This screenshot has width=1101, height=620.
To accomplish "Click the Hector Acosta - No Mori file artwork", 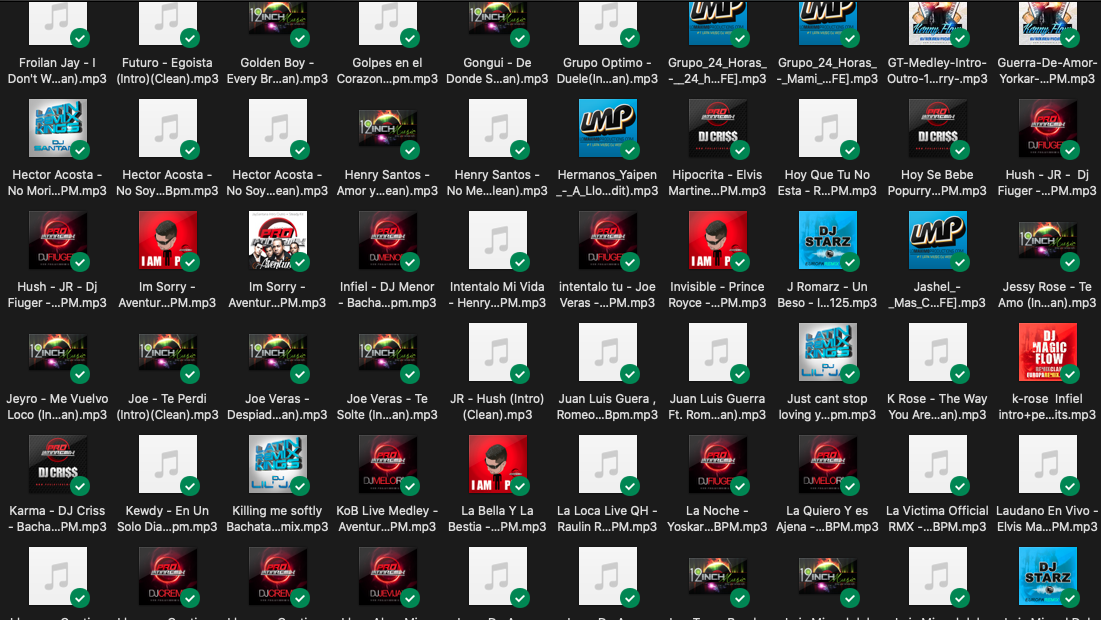I will [58, 129].
